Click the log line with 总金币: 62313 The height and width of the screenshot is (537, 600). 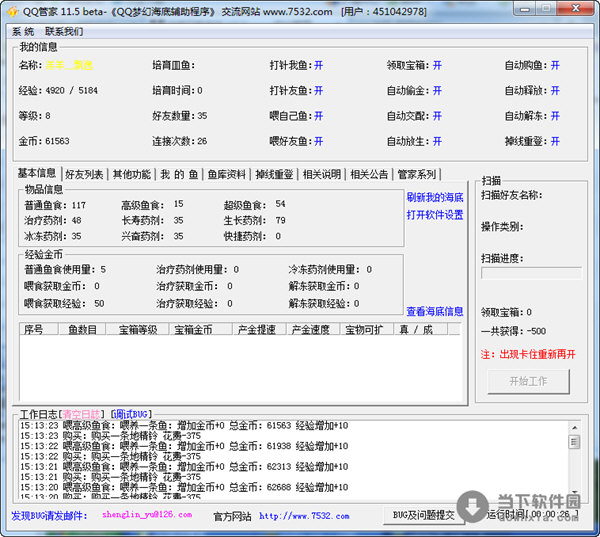(x=184, y=467)
